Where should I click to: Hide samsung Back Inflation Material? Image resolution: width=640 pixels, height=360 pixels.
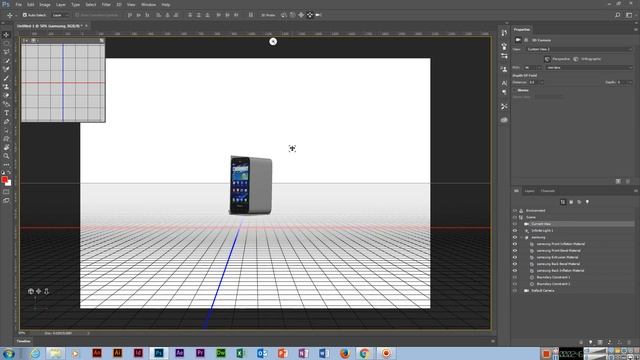[514, 271]
